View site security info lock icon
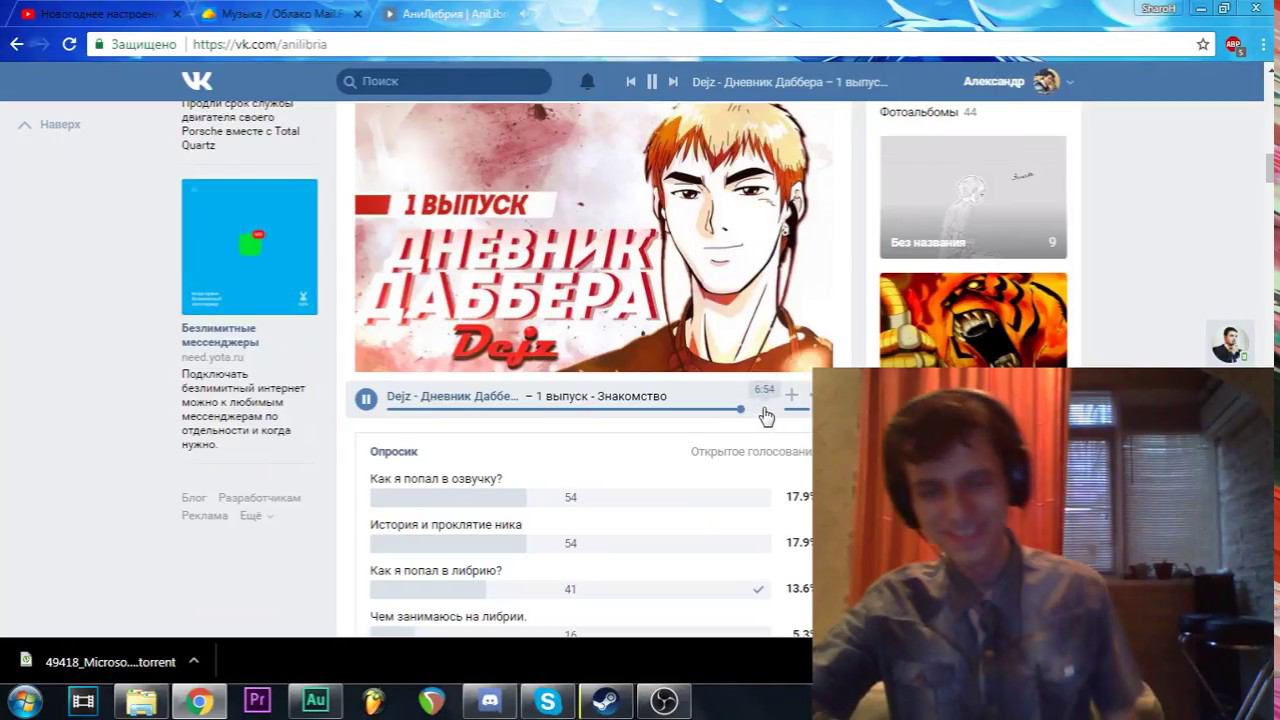1280x720 pixels. pyautogui.click(x=98, y=44)
